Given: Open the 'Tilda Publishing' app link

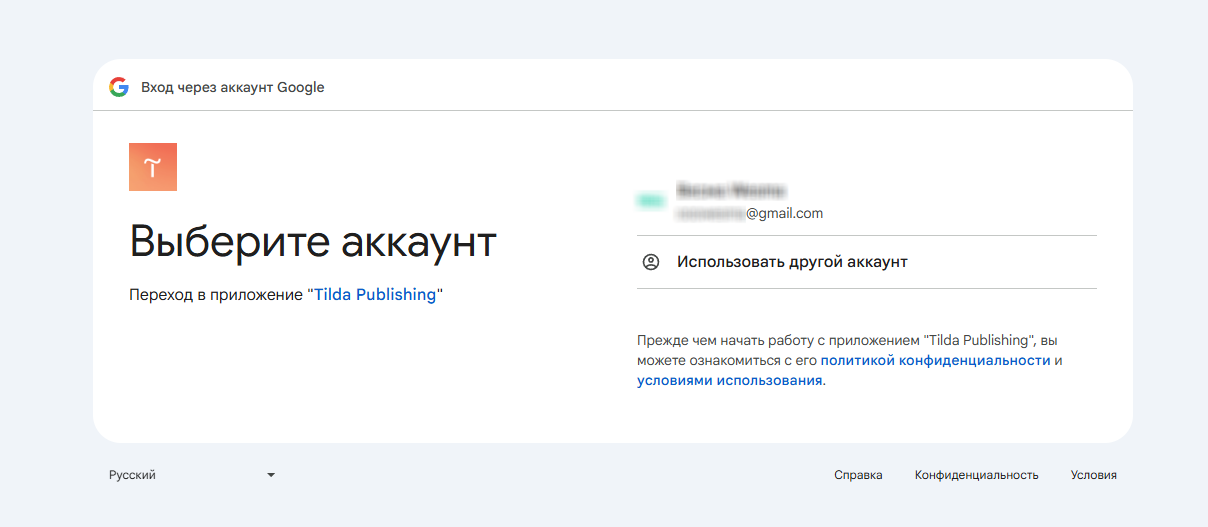Looking at the screenshot, I should point(375,295).
